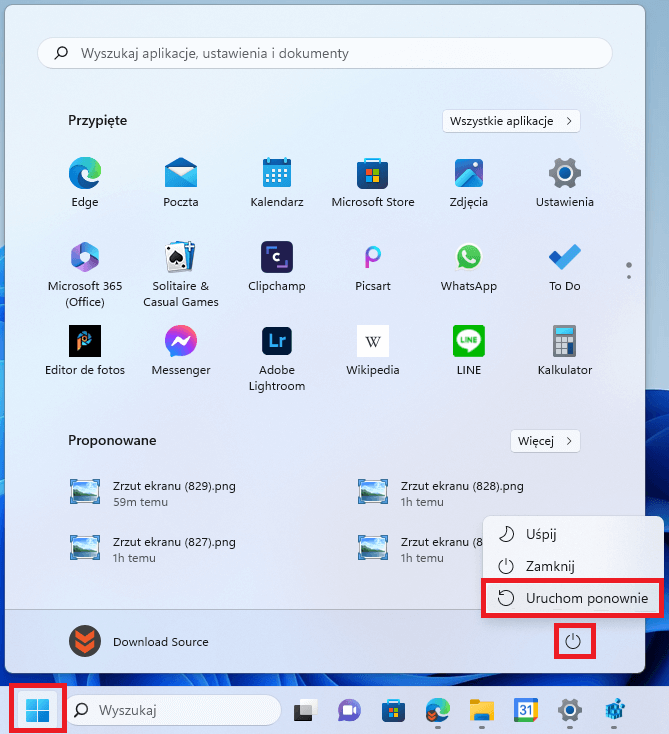Image resolution: width=669 pixels, height=734 pixels.
Task: Open the Kalkulator app
Action: pos(565,351)
